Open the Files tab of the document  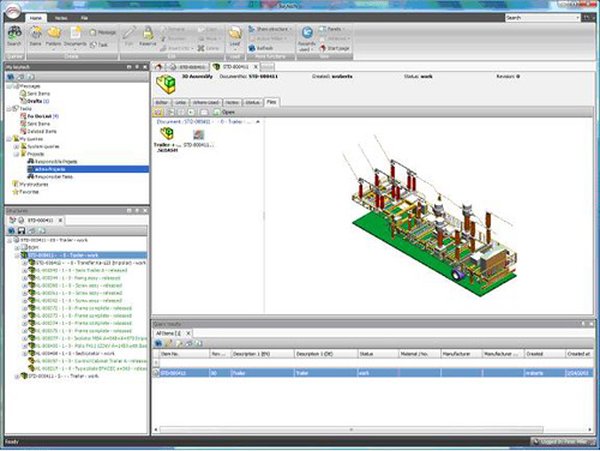coord(271,102)
